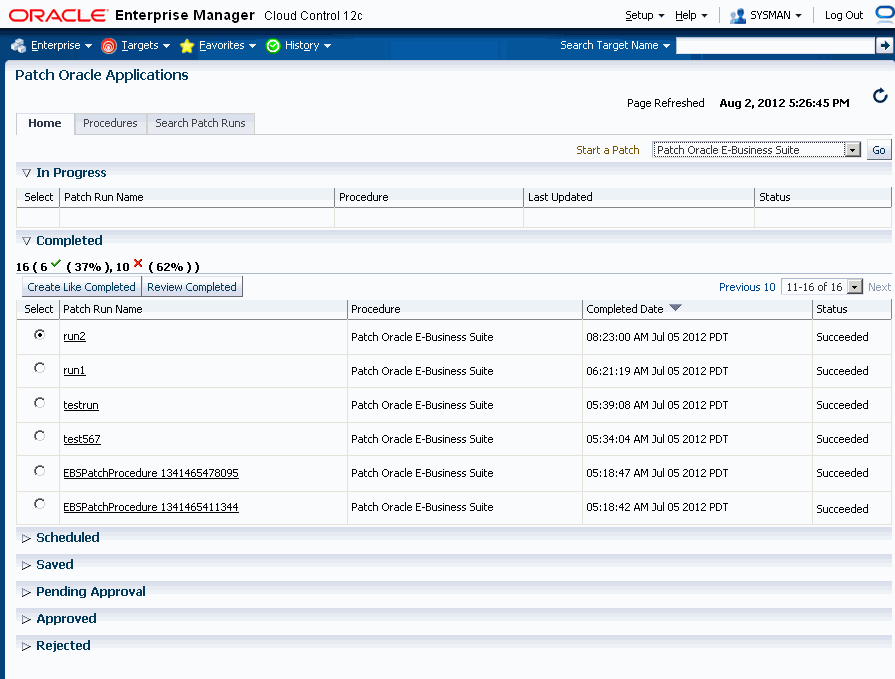Click the Favorites star icon
Image resolution: width=895 pixels, height=679 pixels.
coord(187,46)
